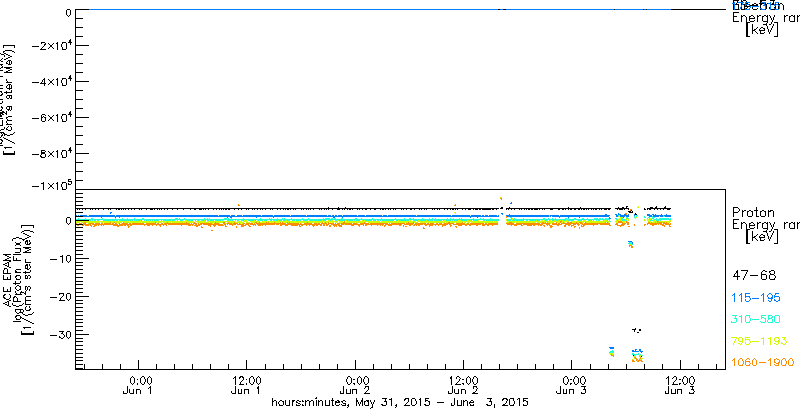Click the -6×10⁴ y-axis tick label

tap(51, 117)
